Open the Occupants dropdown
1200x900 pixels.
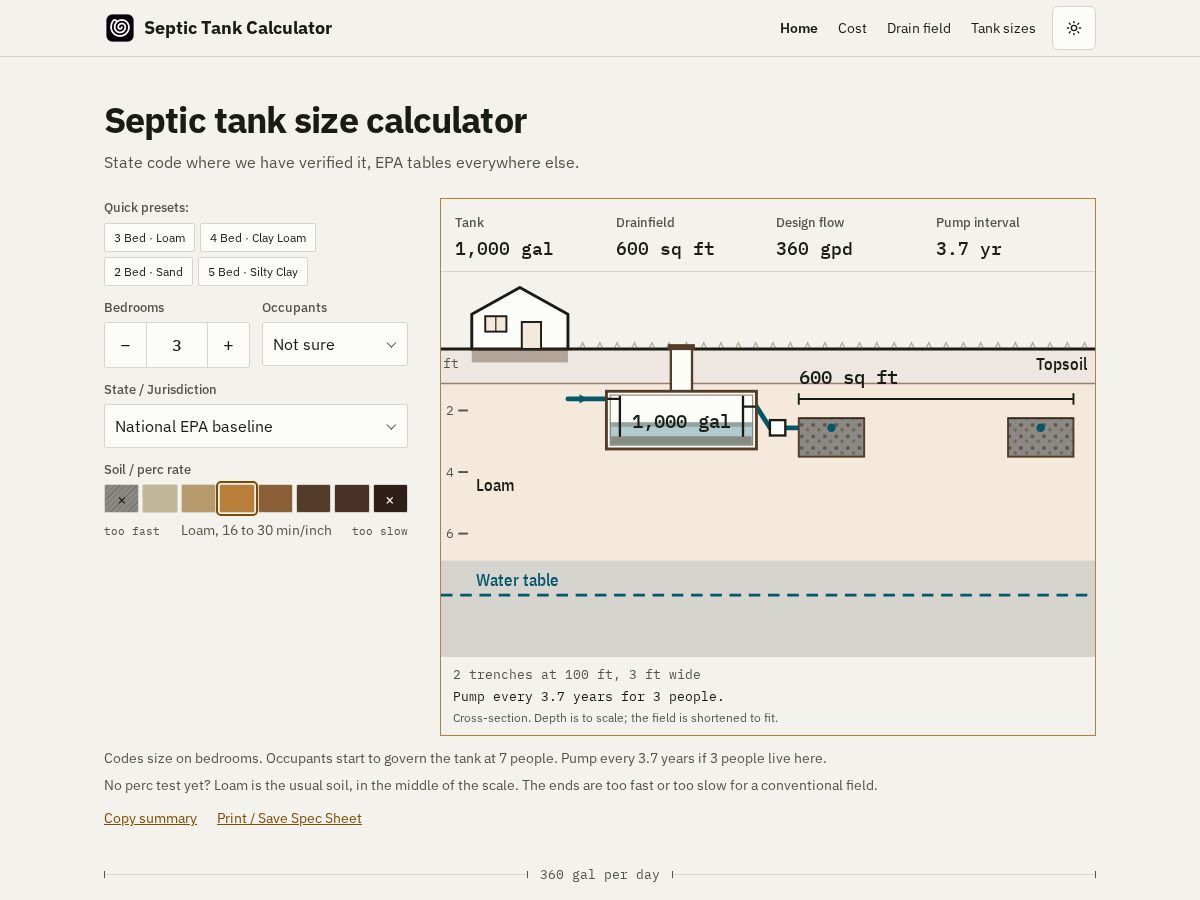click(335, 344)
